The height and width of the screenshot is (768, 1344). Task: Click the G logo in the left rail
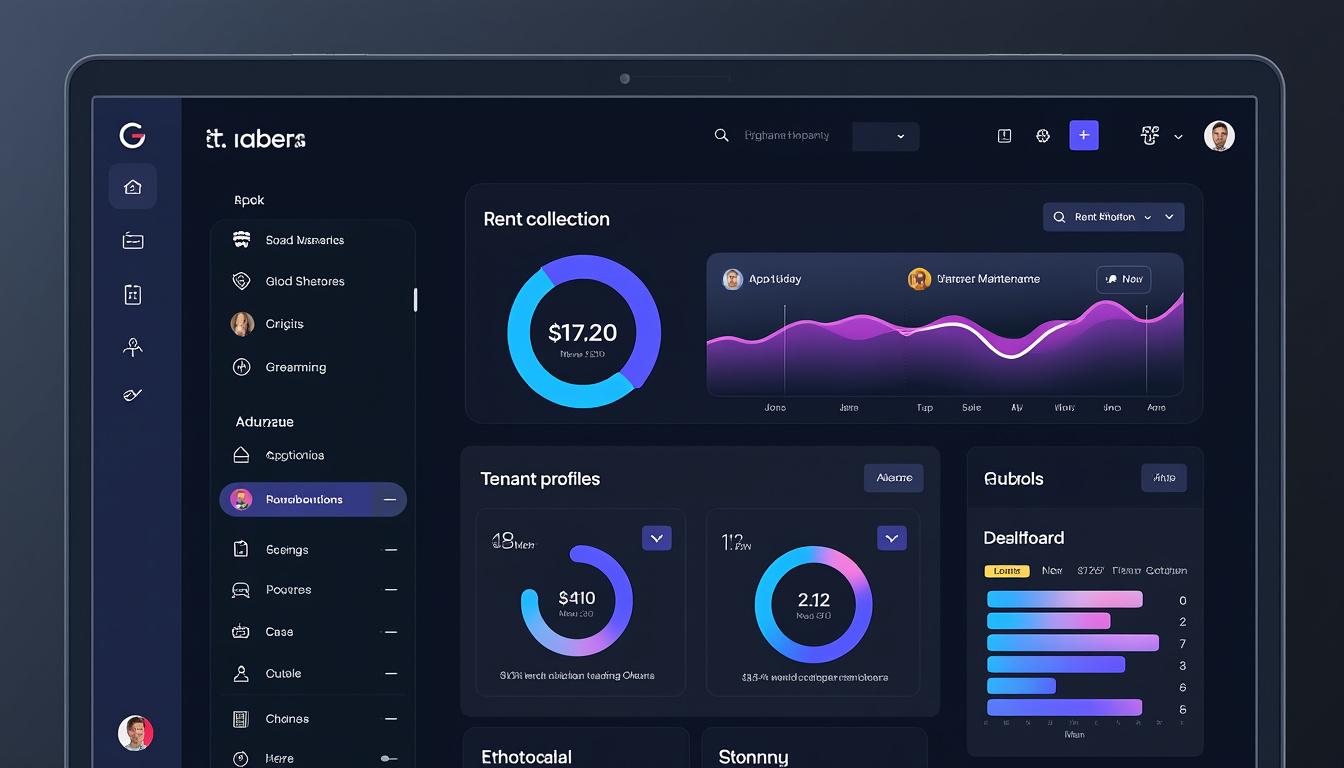[x=132, y=135]
